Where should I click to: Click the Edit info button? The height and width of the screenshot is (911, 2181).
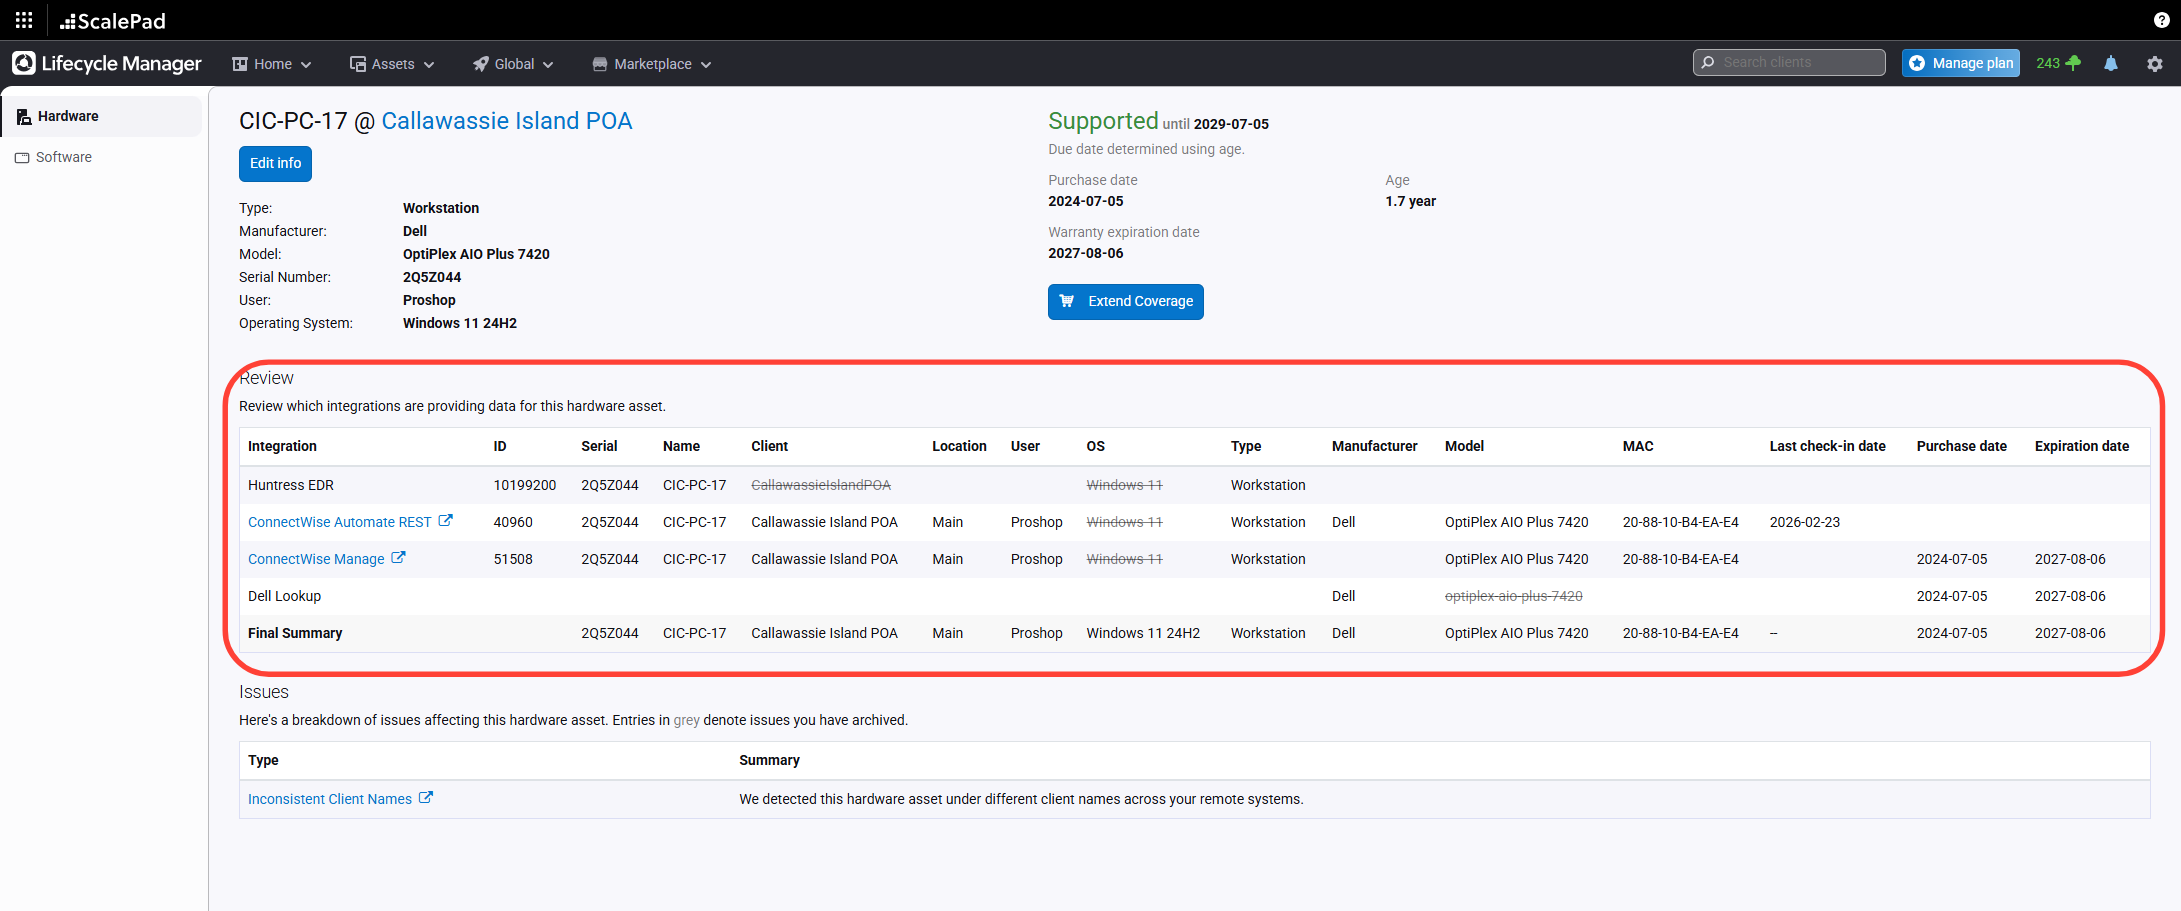(x=275, y=163)
